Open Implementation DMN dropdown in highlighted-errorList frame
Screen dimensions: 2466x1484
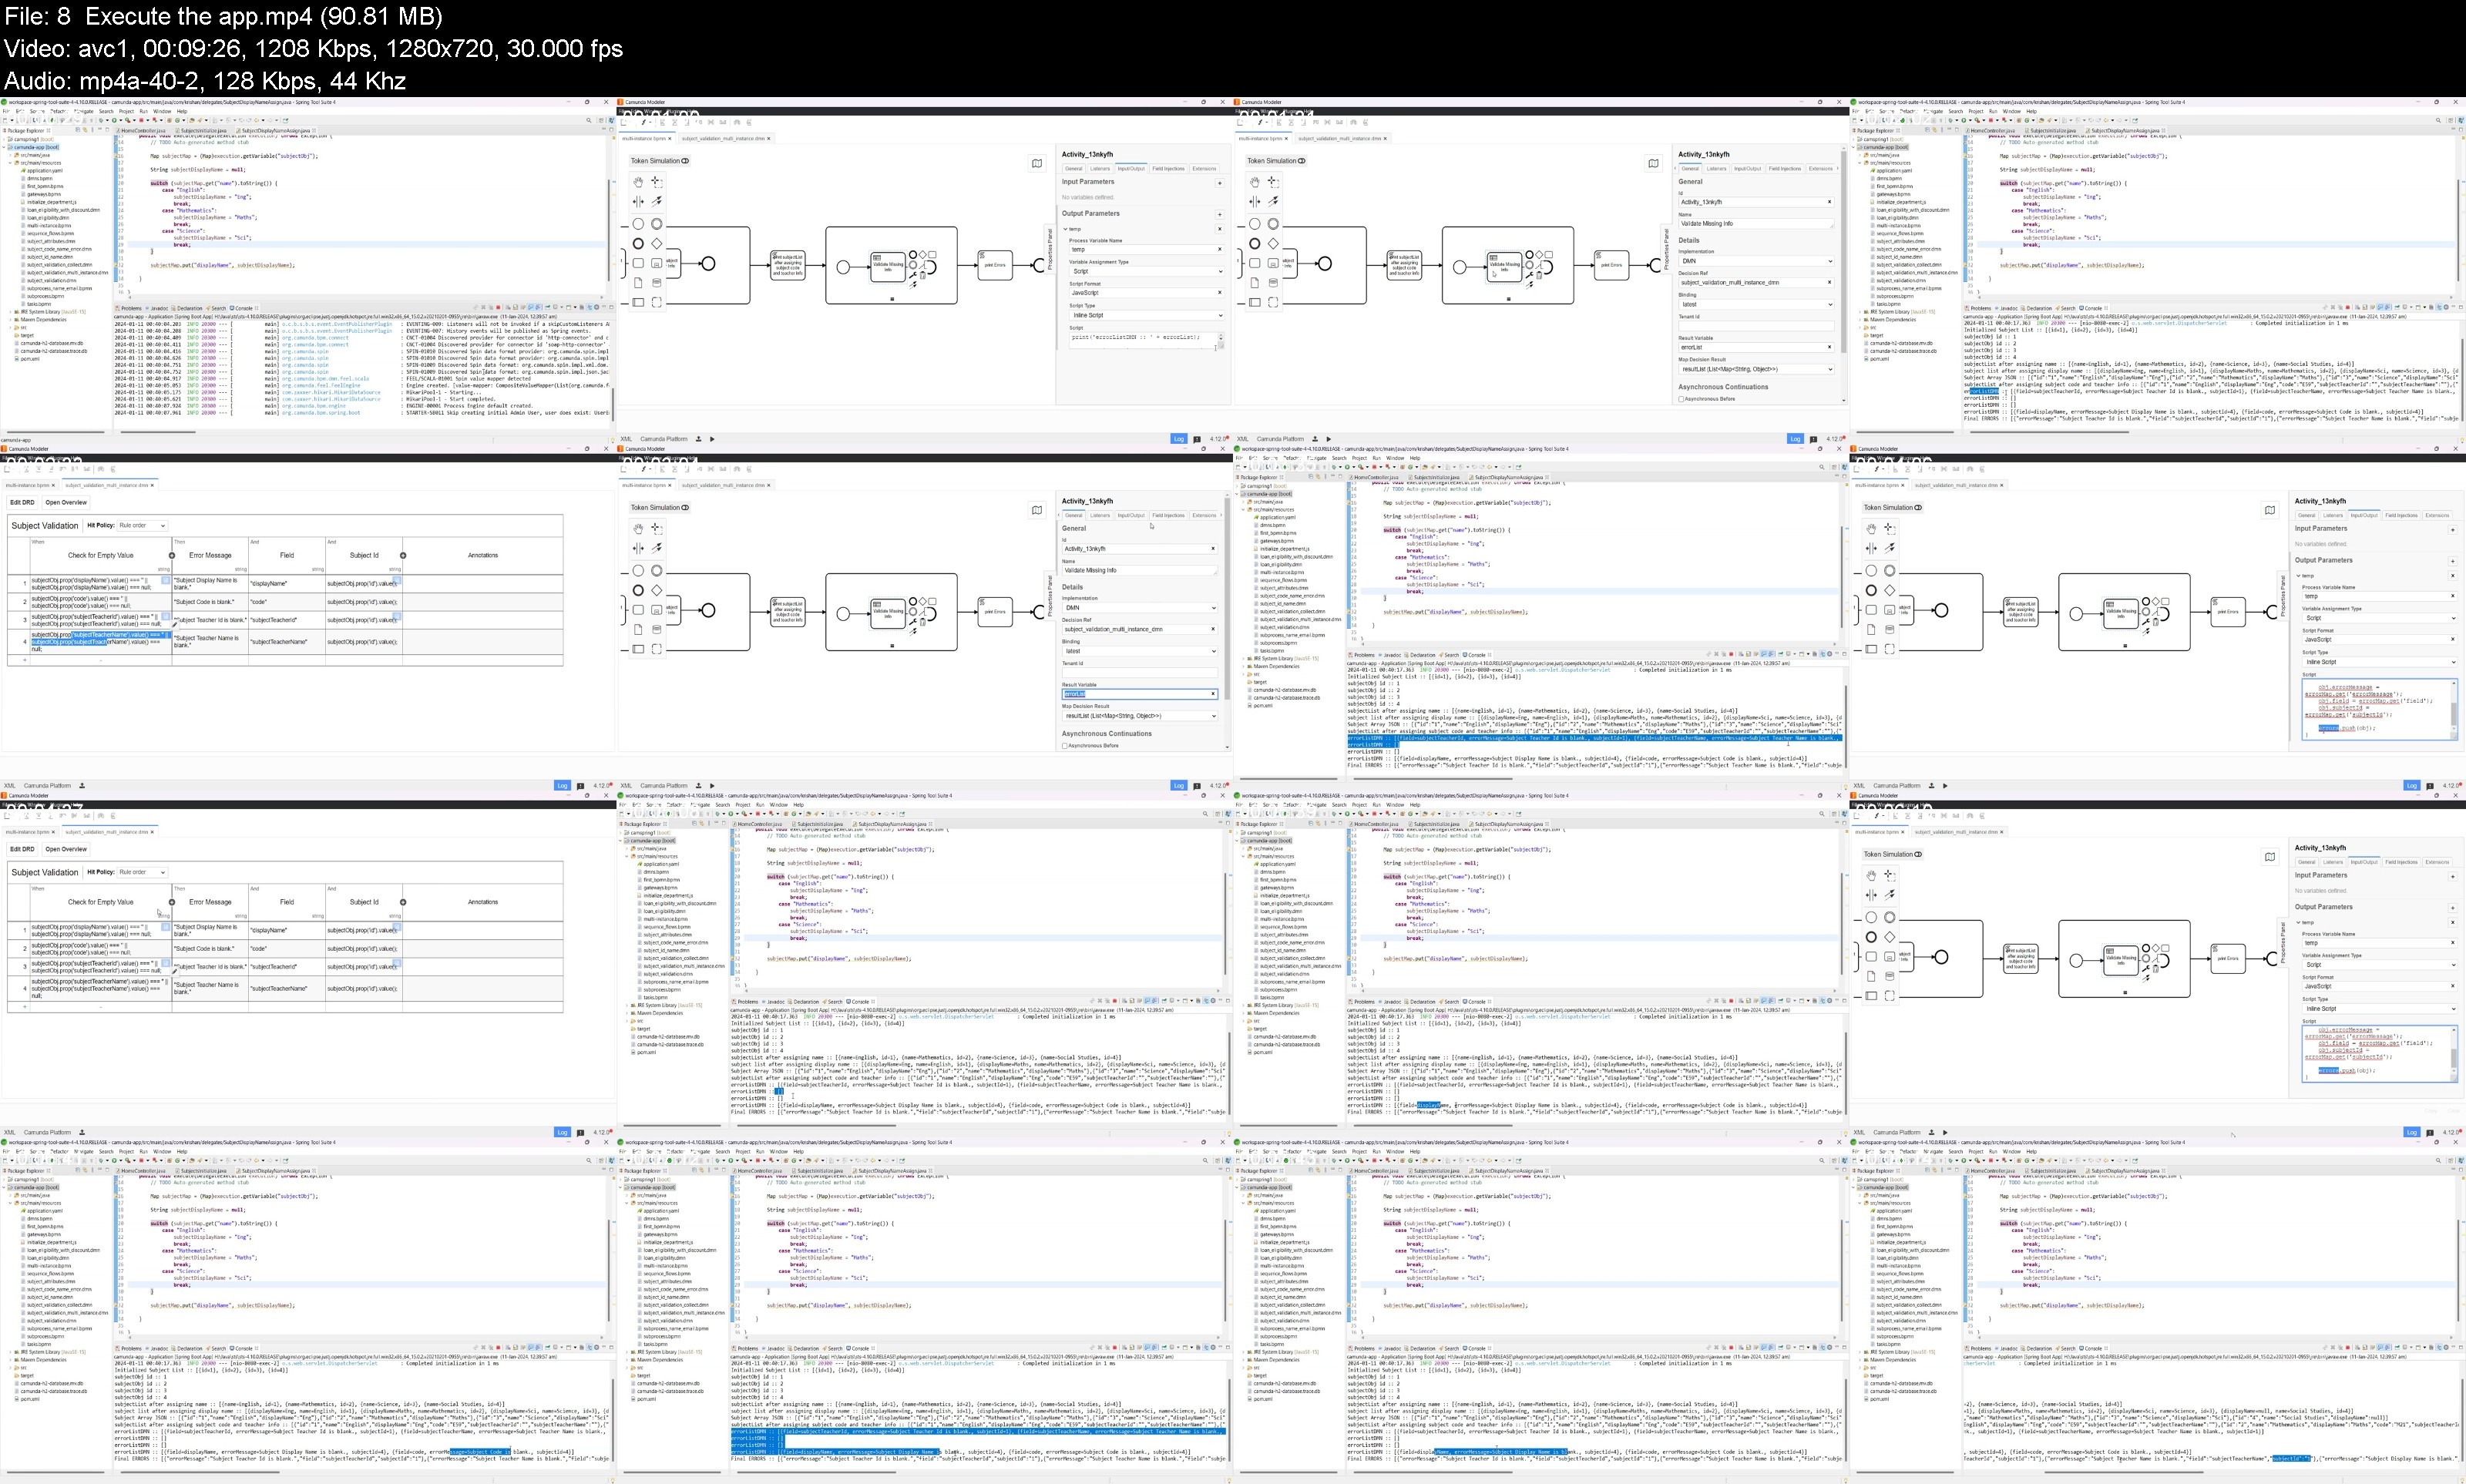point(1139,608)
